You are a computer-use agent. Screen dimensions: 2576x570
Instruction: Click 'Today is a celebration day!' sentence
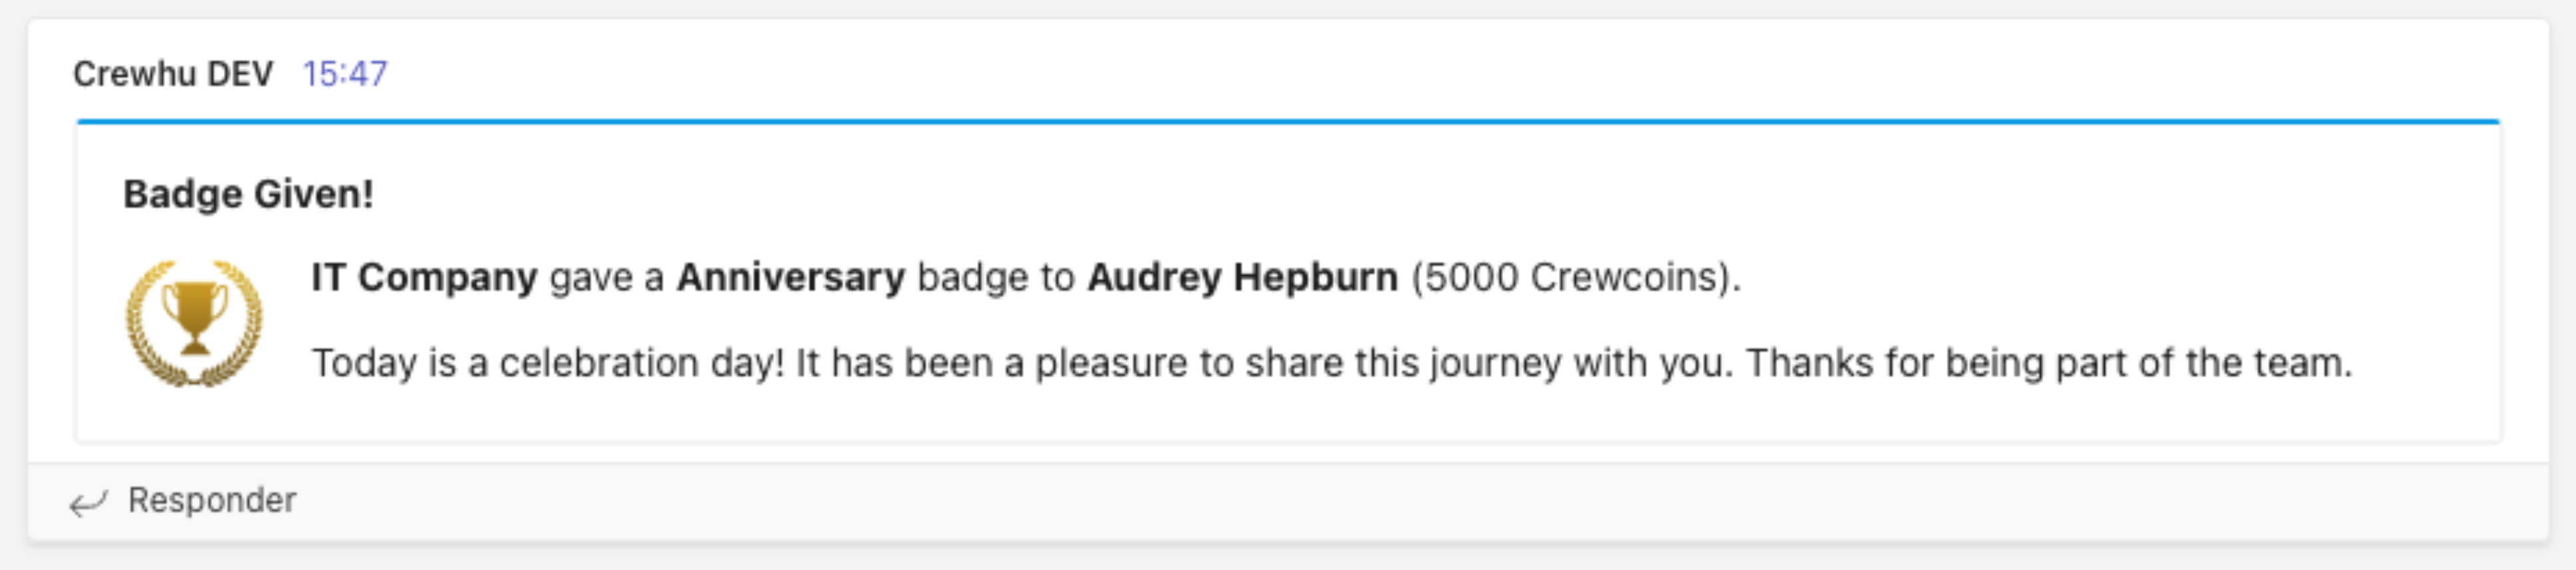pos(548,363)
